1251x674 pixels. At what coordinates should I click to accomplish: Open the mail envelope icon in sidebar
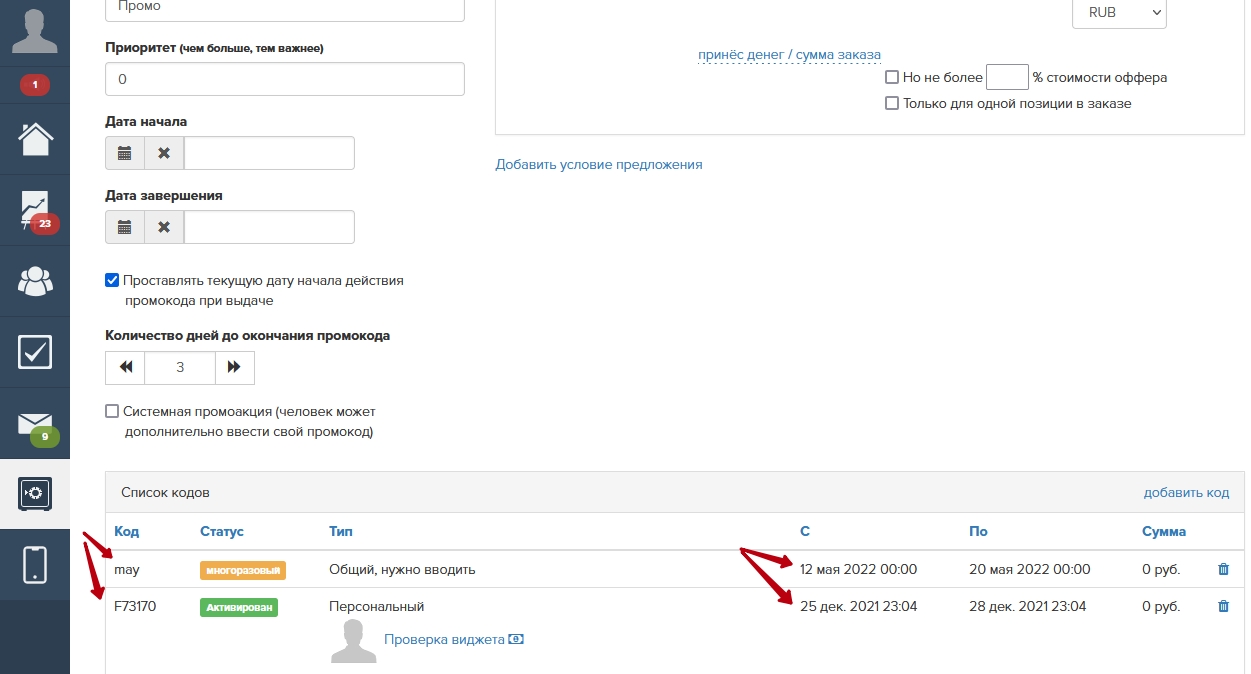(x=35, y=423)
